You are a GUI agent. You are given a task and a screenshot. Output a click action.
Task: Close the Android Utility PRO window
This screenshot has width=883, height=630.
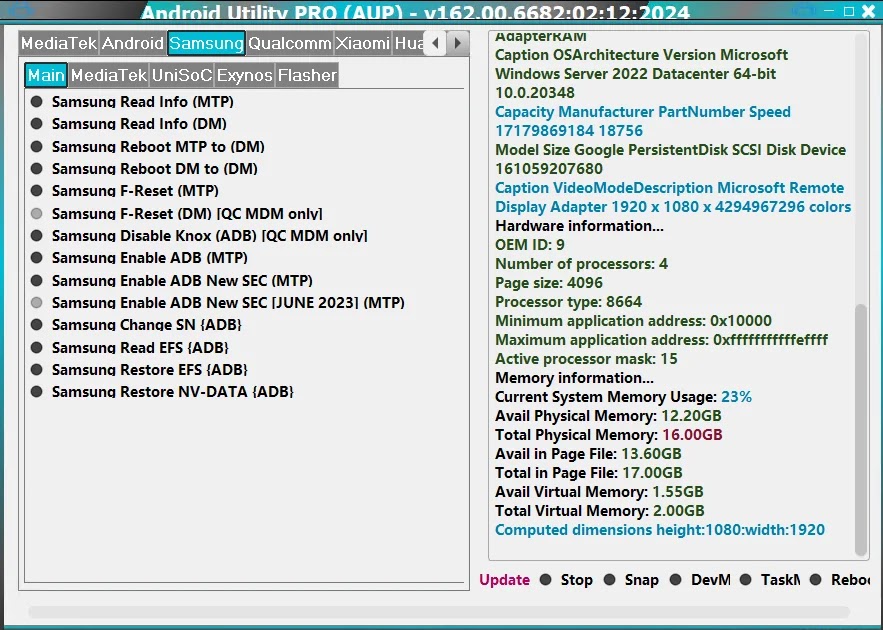(x=869, y=11)
